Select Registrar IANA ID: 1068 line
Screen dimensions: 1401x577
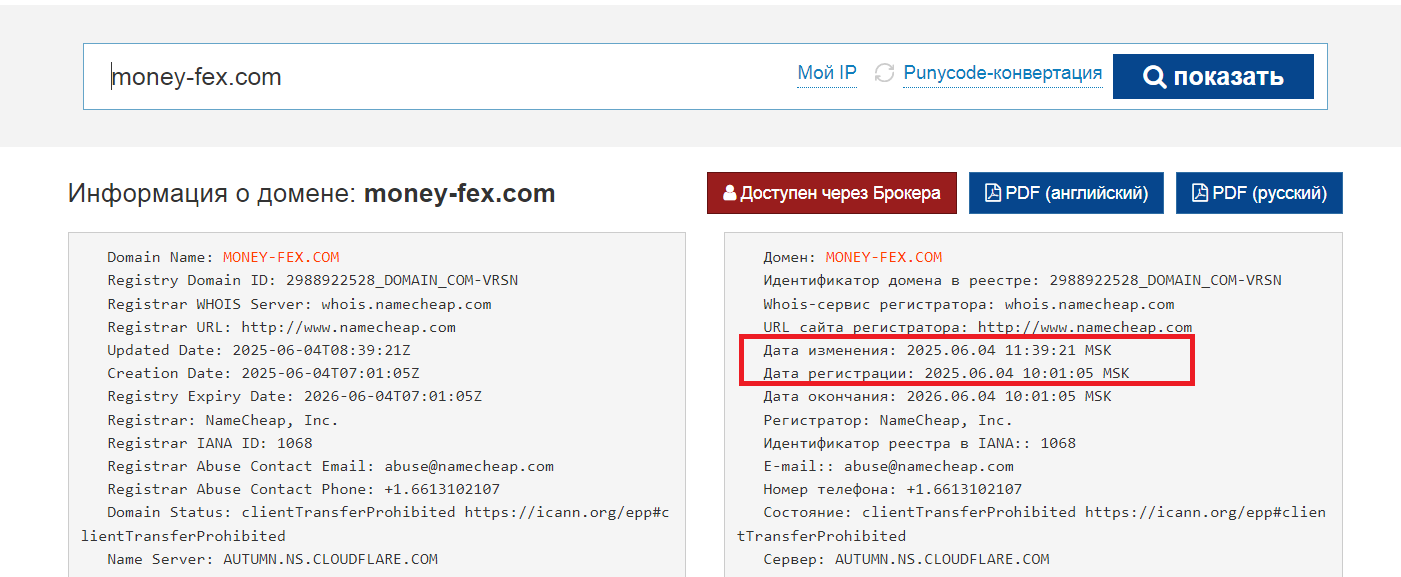(x=210, y=443)
